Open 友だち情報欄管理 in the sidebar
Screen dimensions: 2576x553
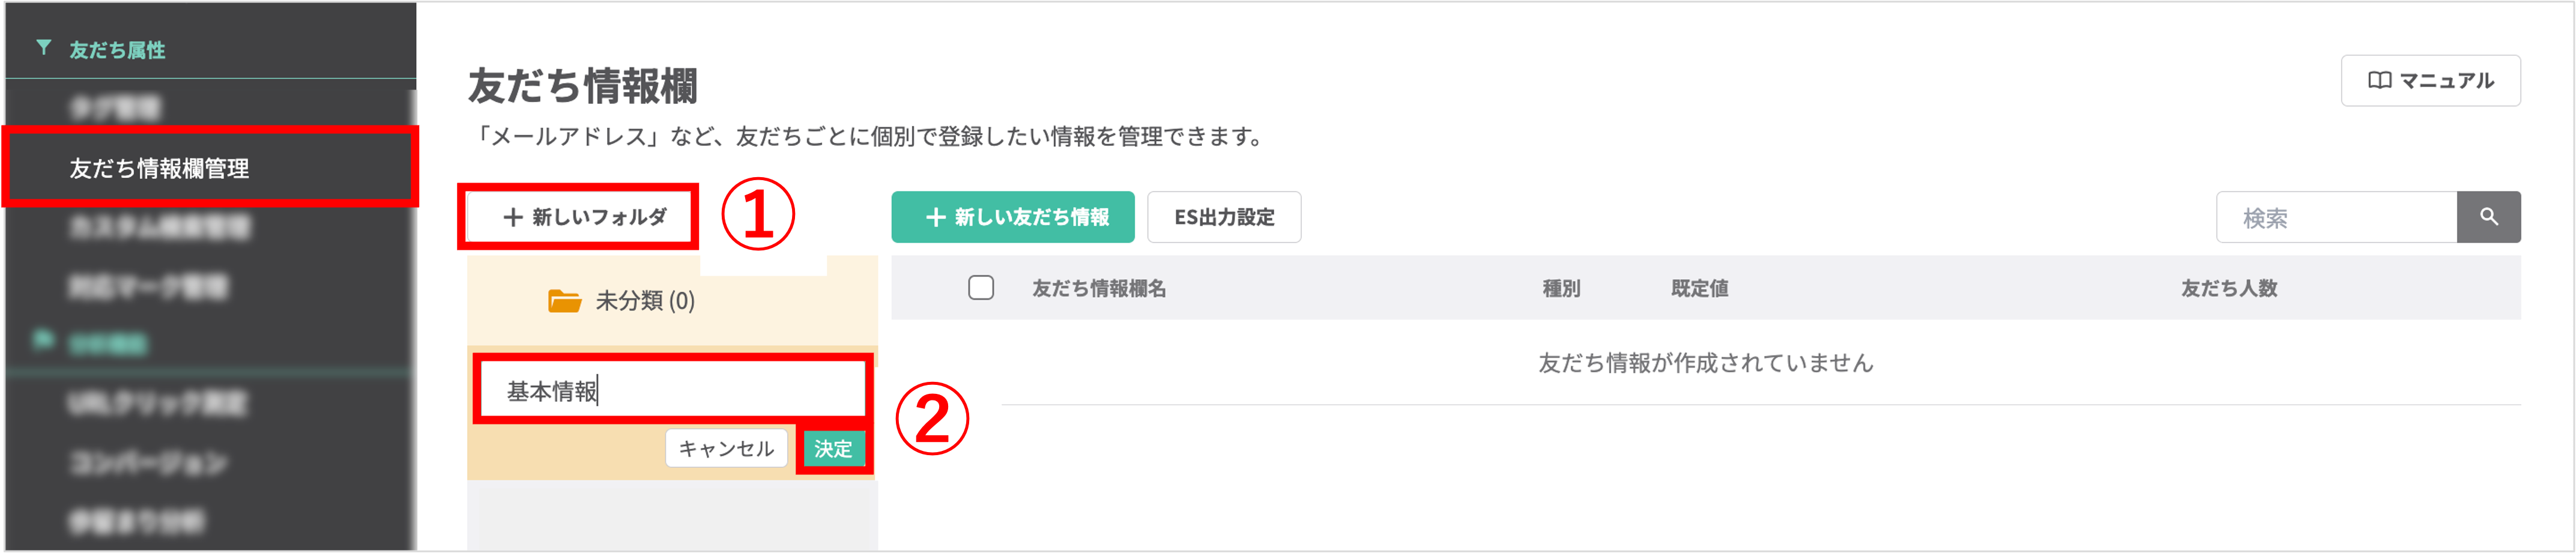[160, 168]
